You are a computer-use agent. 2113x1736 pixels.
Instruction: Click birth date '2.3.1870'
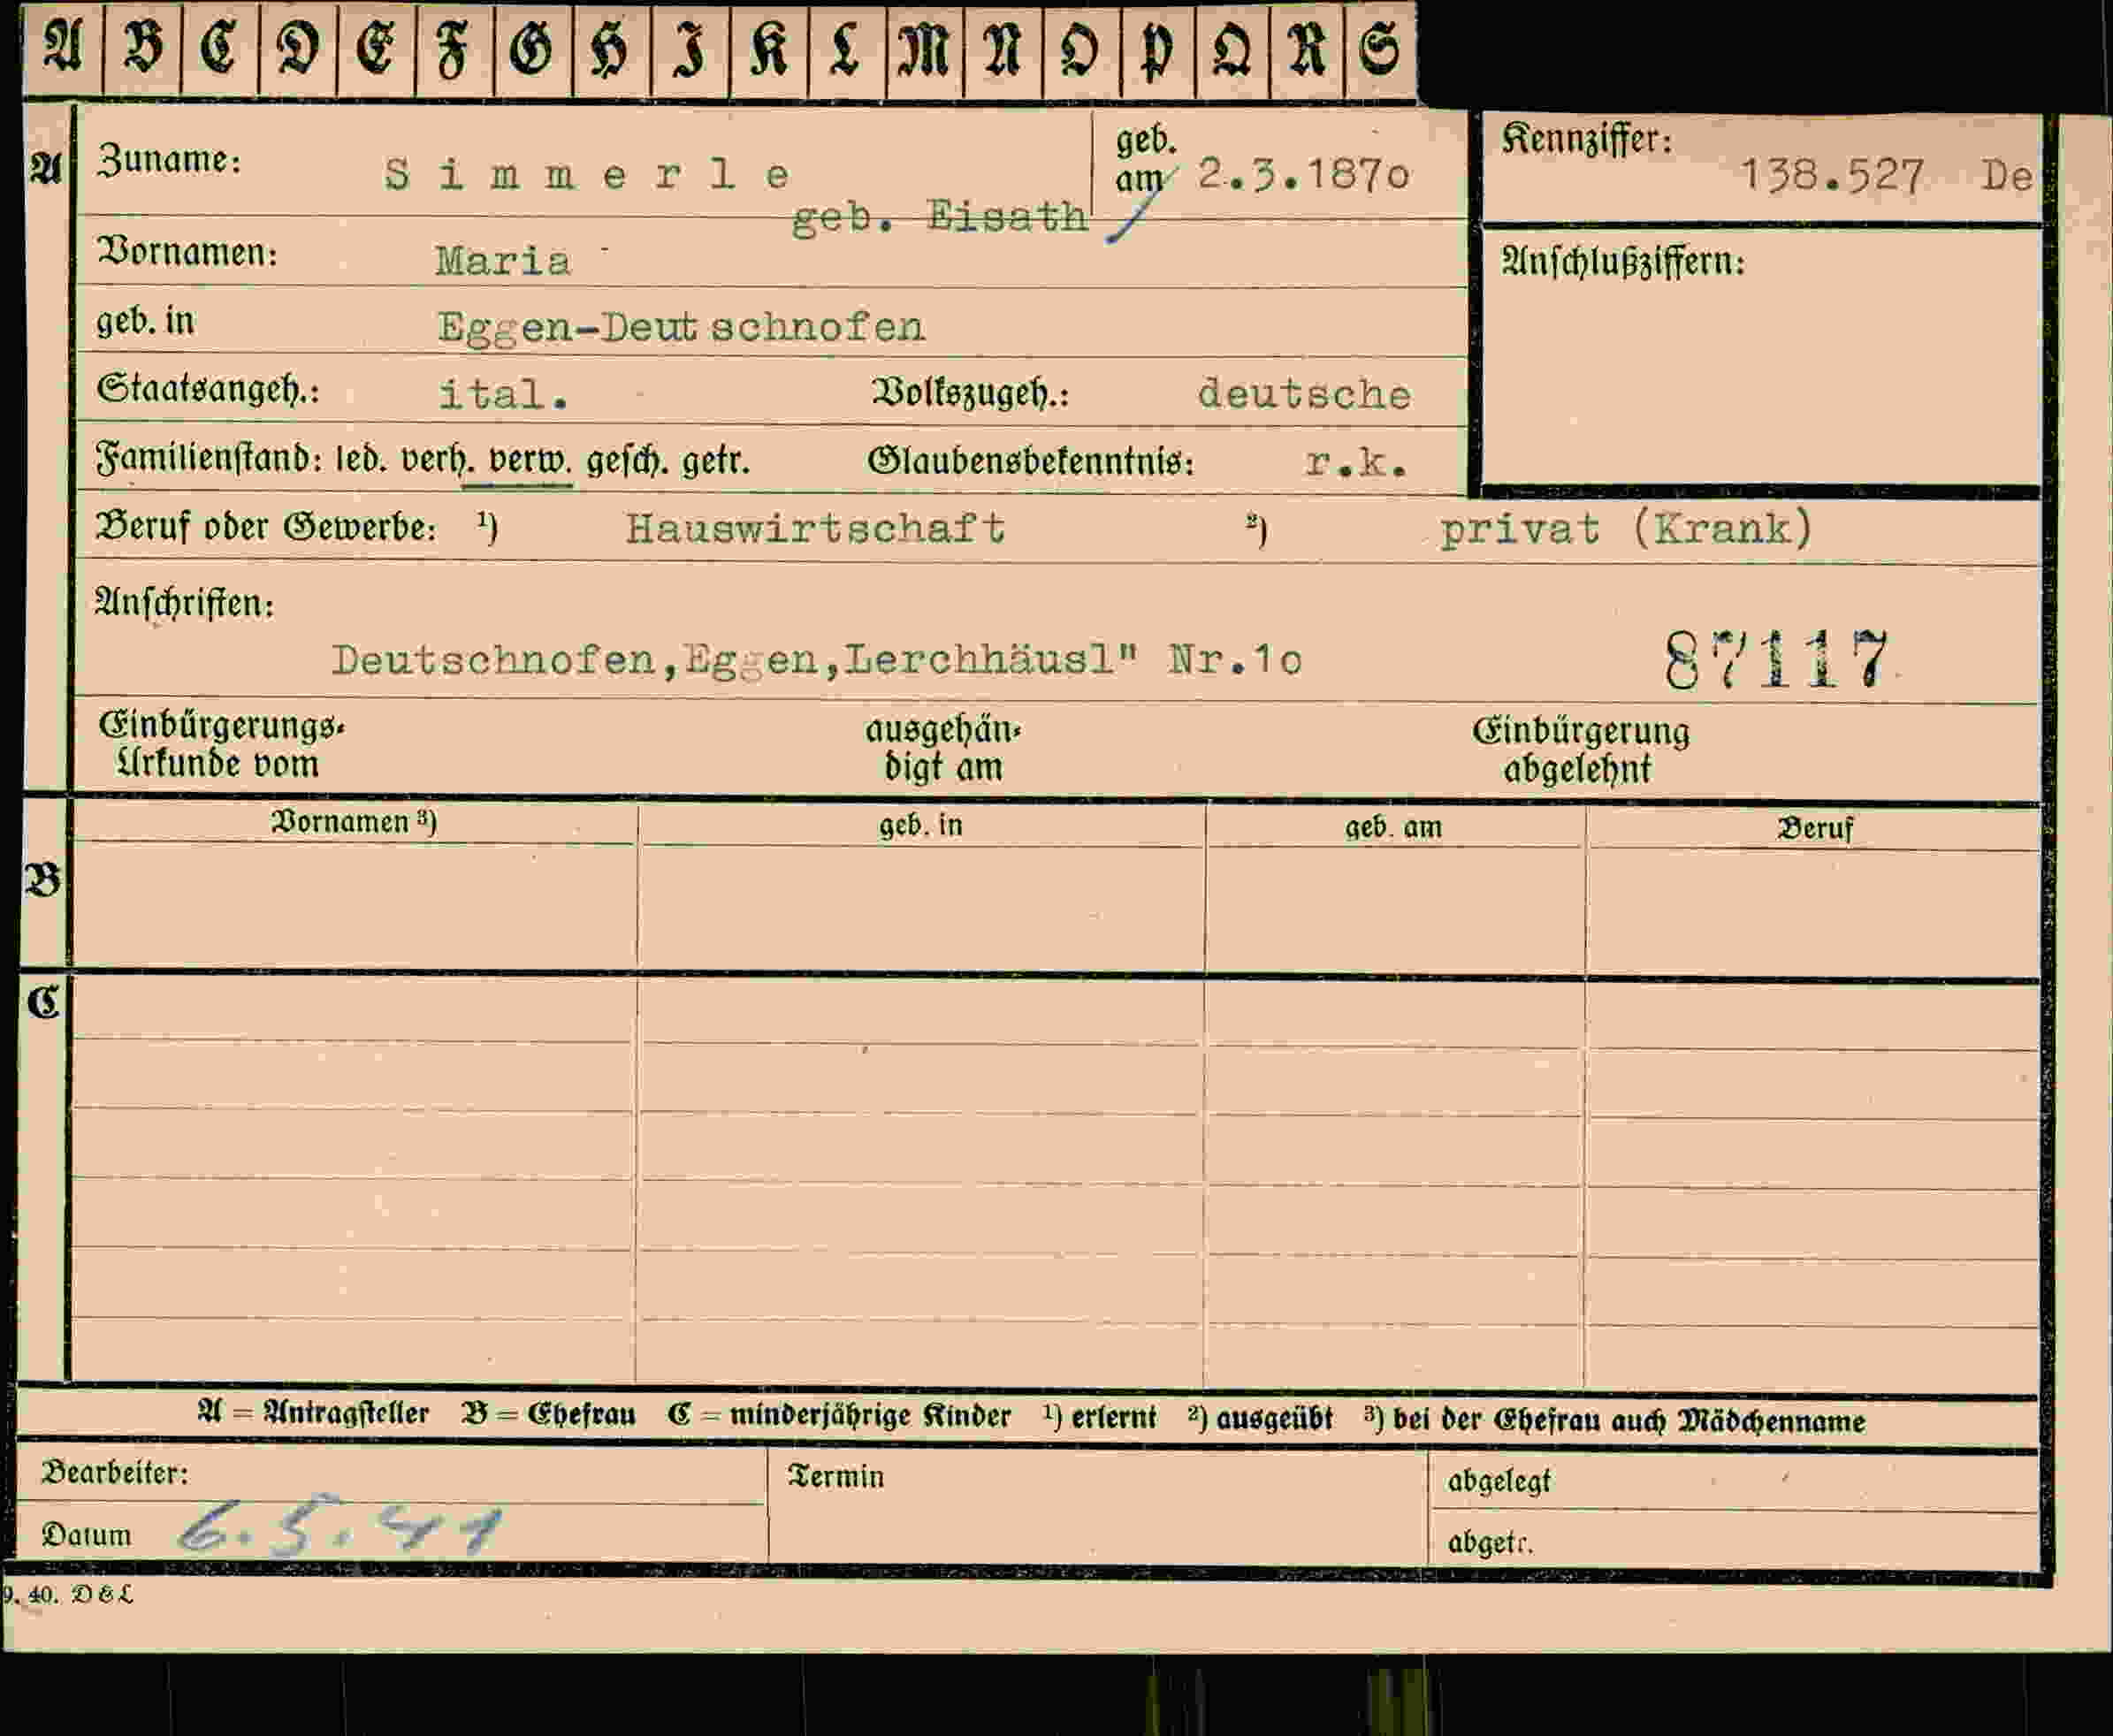[x=1303, y=175]
